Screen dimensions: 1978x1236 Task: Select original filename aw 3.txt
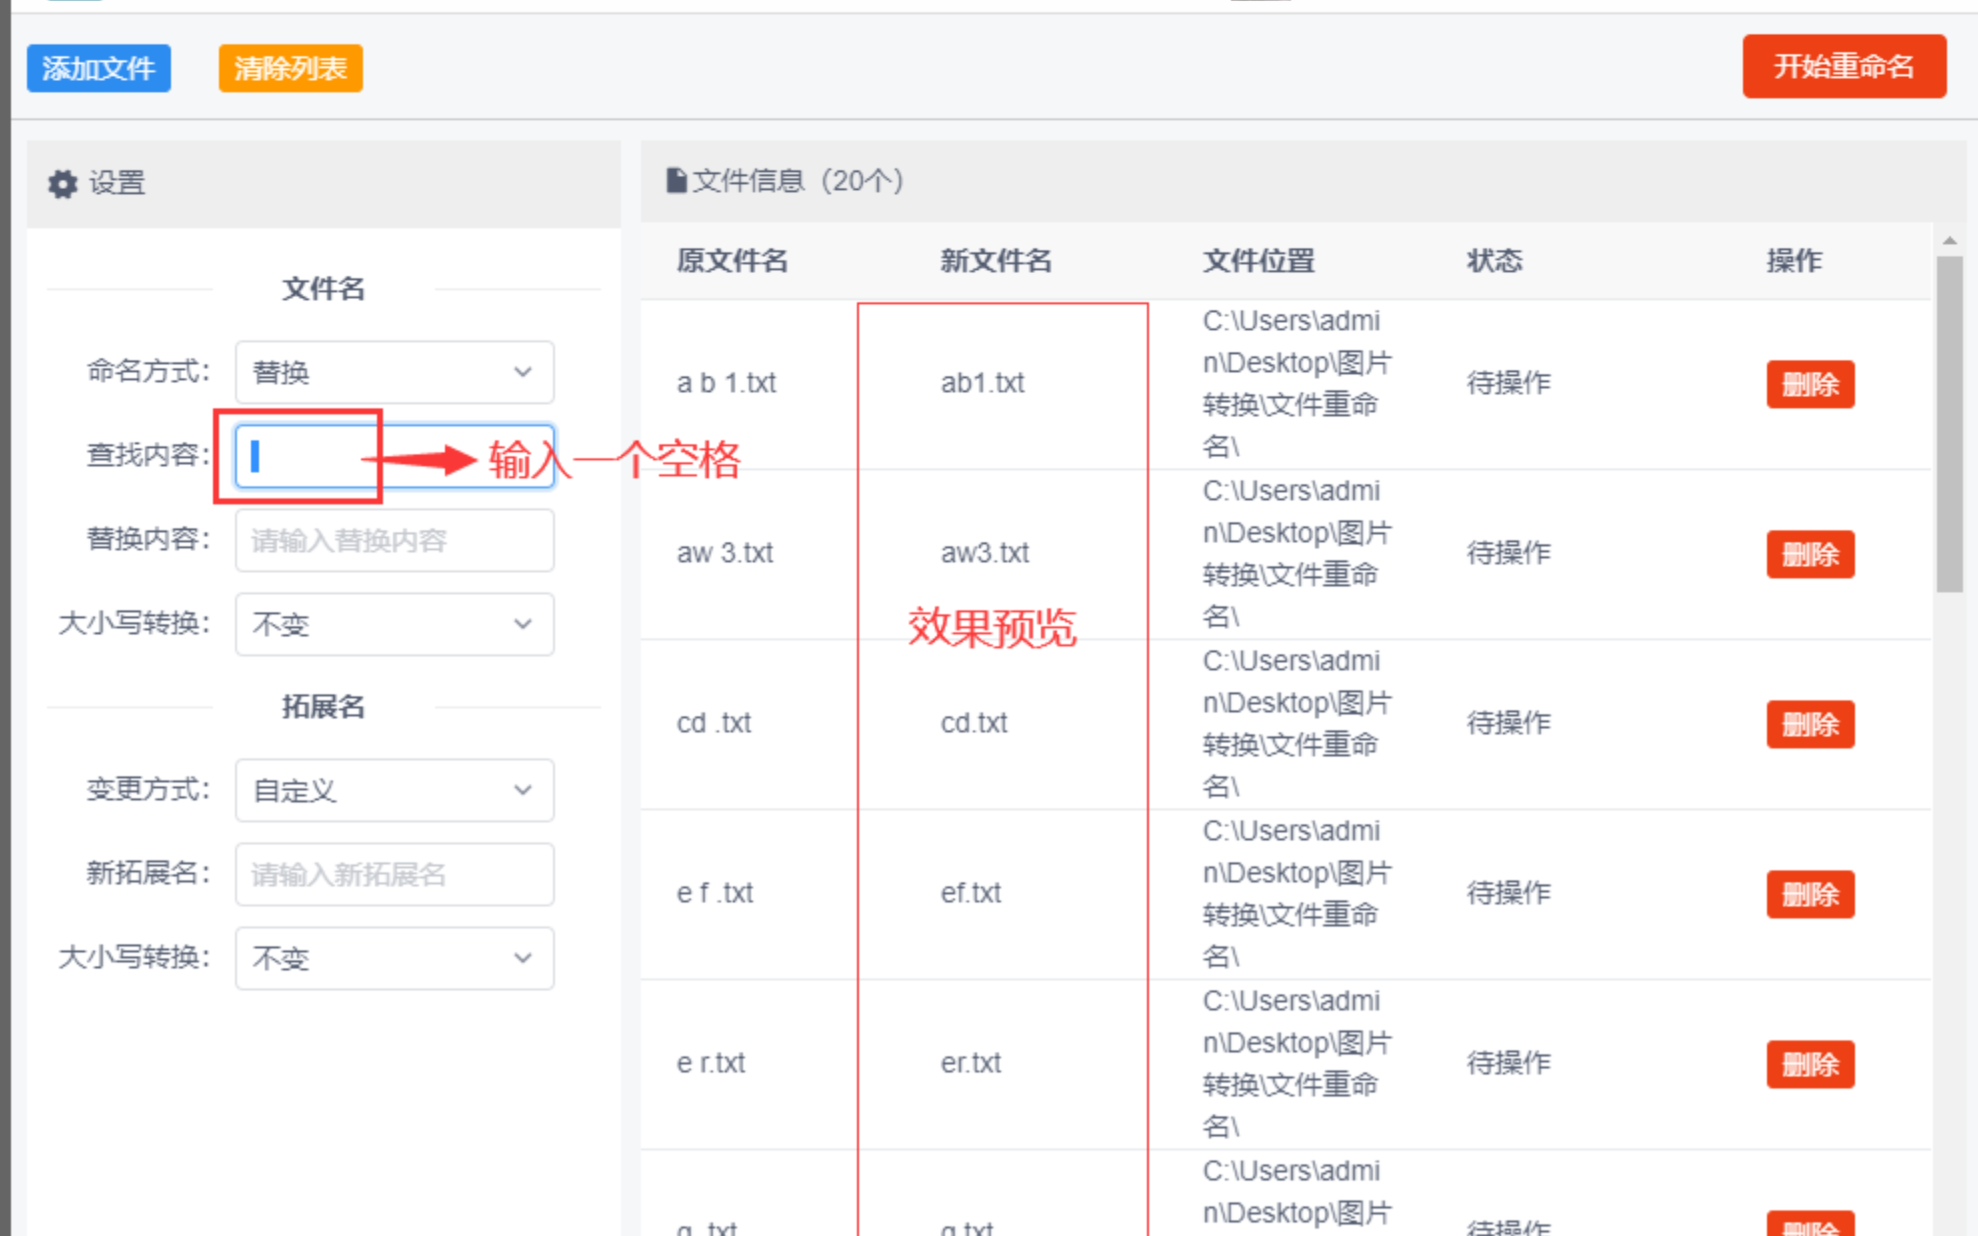(725, 553)
